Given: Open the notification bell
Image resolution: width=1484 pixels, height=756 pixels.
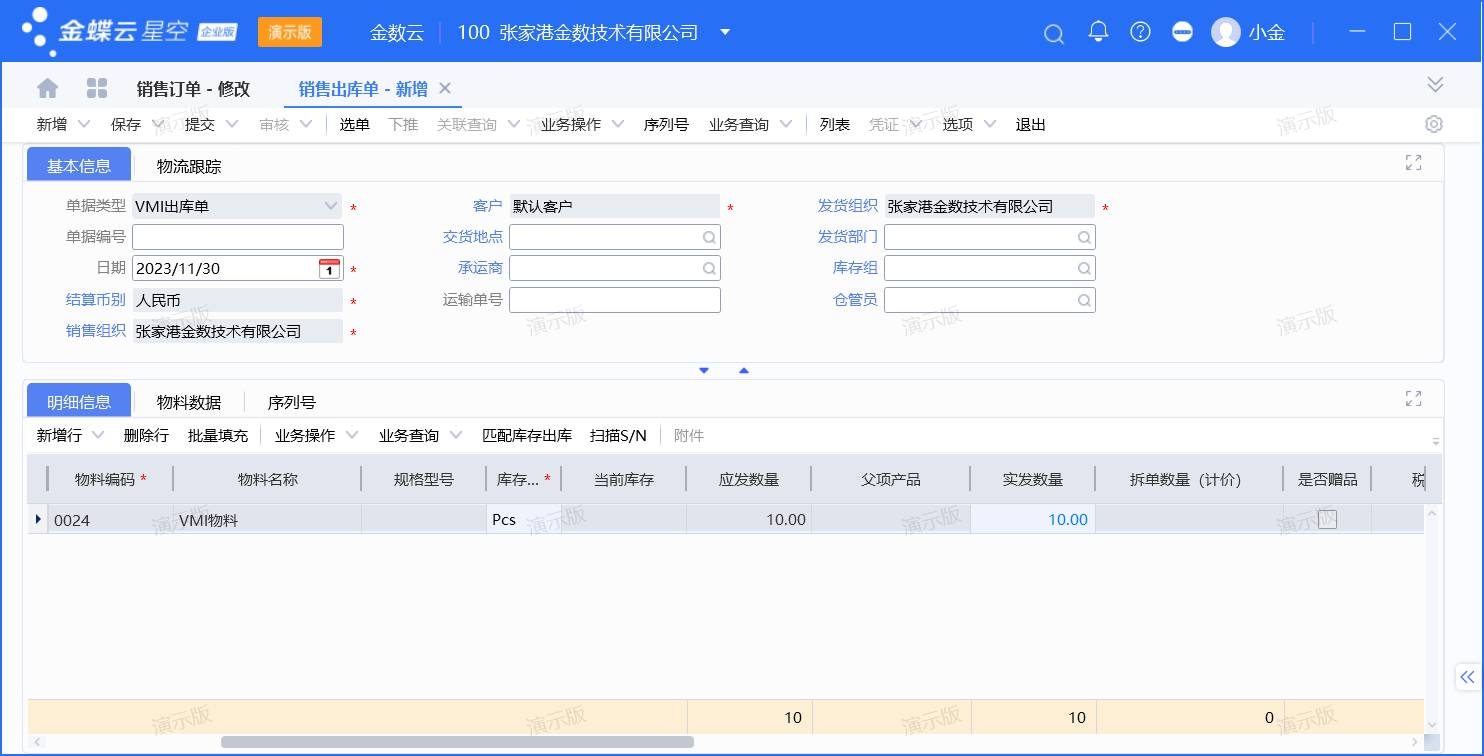Looking at the screenshot, I should [x=1098, y=31].
